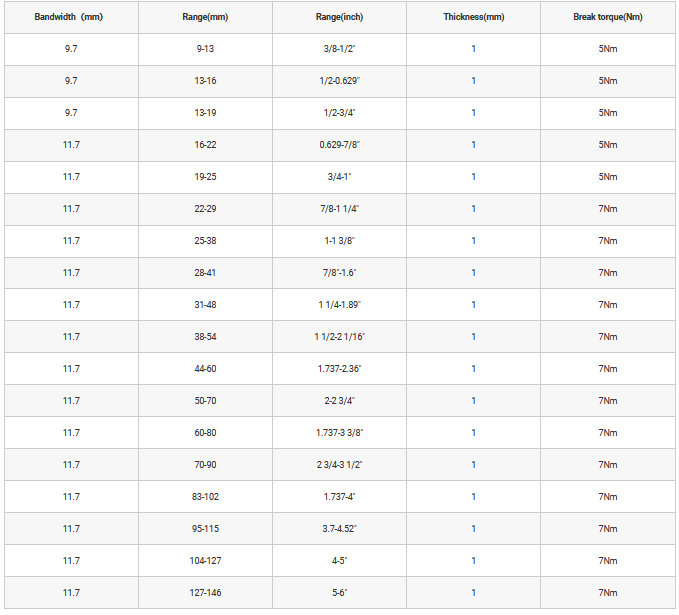Select the 3.7-4.52" cell
Screen dimensions: 679x615
click(x=338, y=529)
